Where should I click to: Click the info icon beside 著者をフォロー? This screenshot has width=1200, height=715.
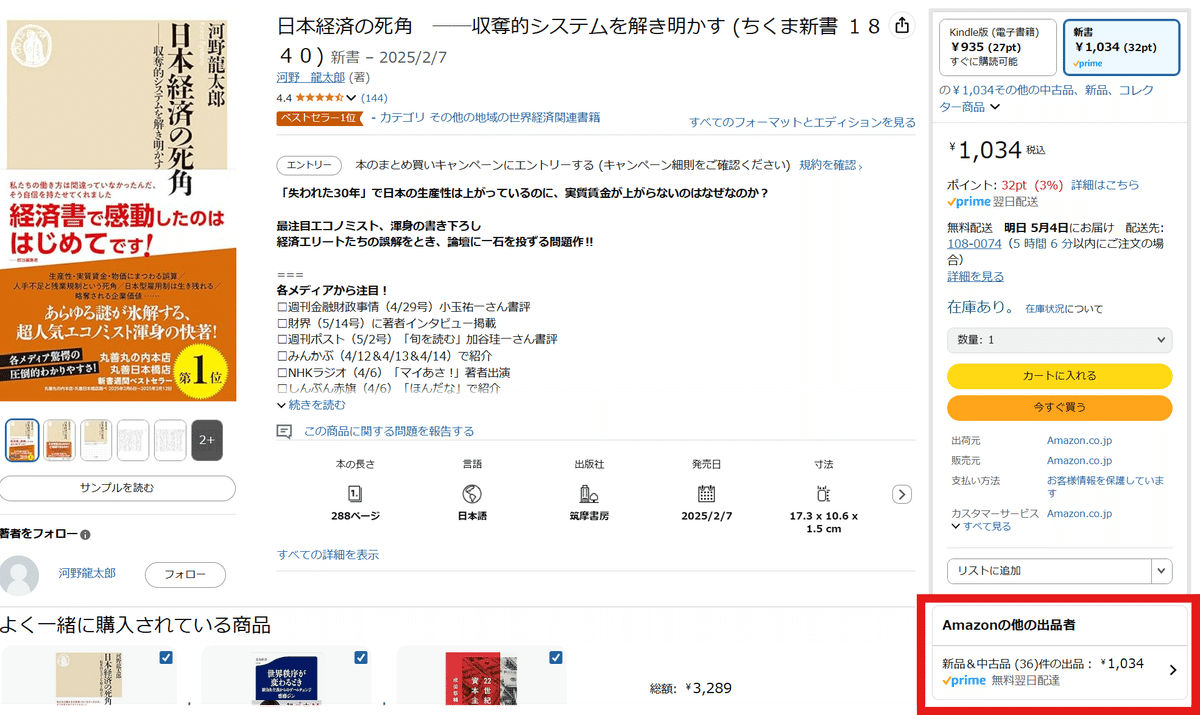(x=85, y=535)
